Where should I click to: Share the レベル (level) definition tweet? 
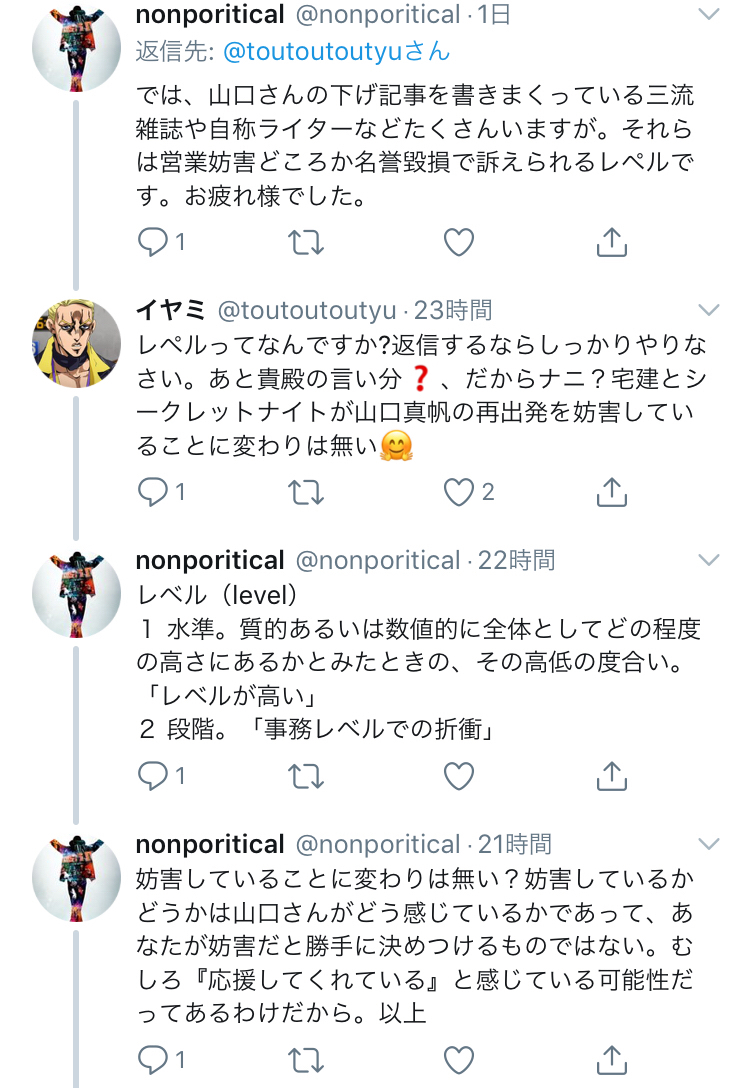coord(611,775)
